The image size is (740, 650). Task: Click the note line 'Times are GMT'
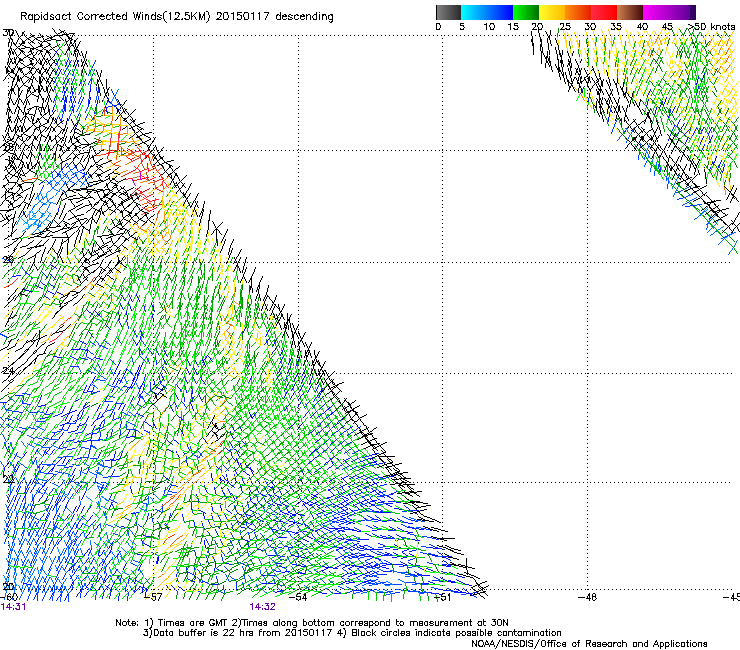click(x=193, y=623)
